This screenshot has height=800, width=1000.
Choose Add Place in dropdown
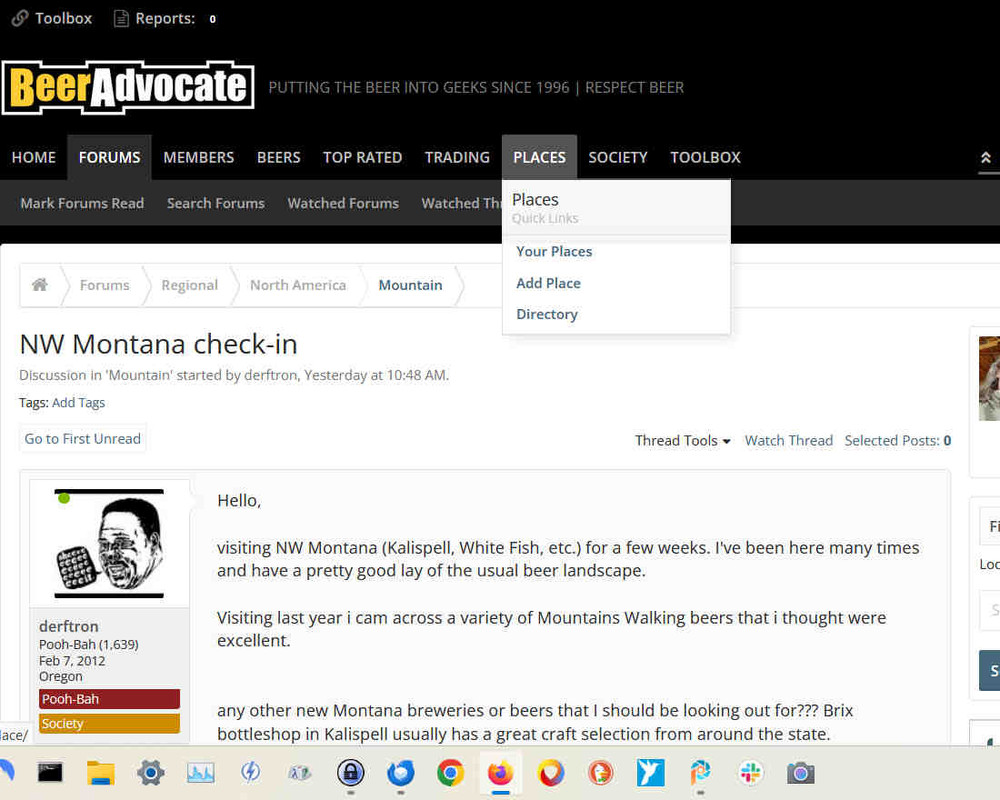pyautogui.click(x=548, y=283)
